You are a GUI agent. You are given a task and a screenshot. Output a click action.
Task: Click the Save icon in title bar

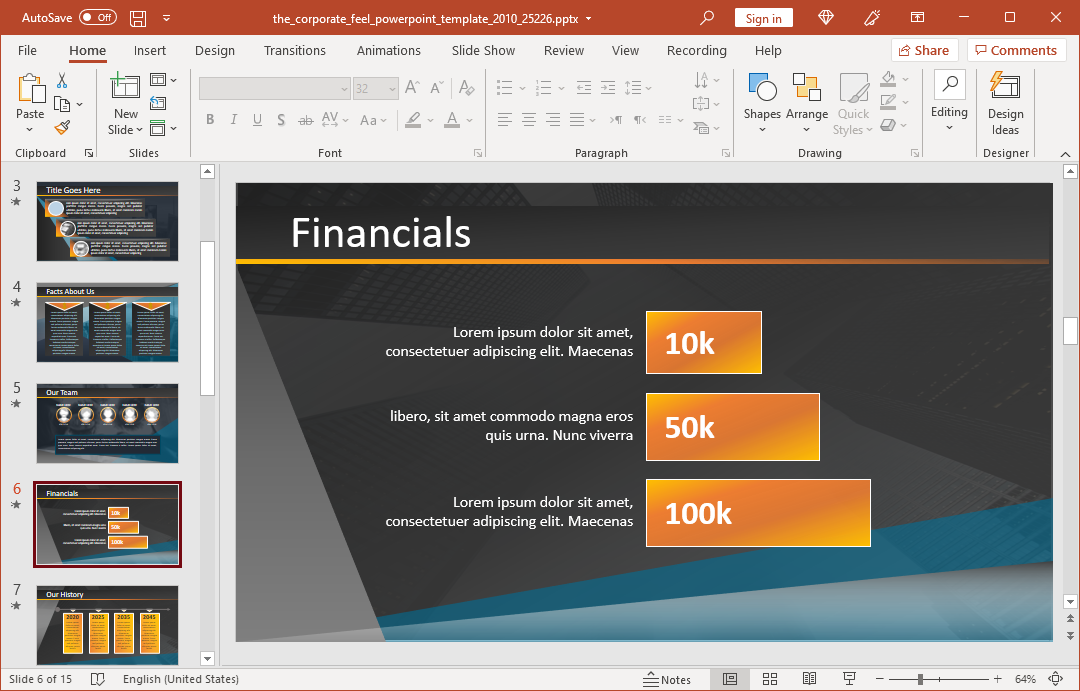[138, 18]
